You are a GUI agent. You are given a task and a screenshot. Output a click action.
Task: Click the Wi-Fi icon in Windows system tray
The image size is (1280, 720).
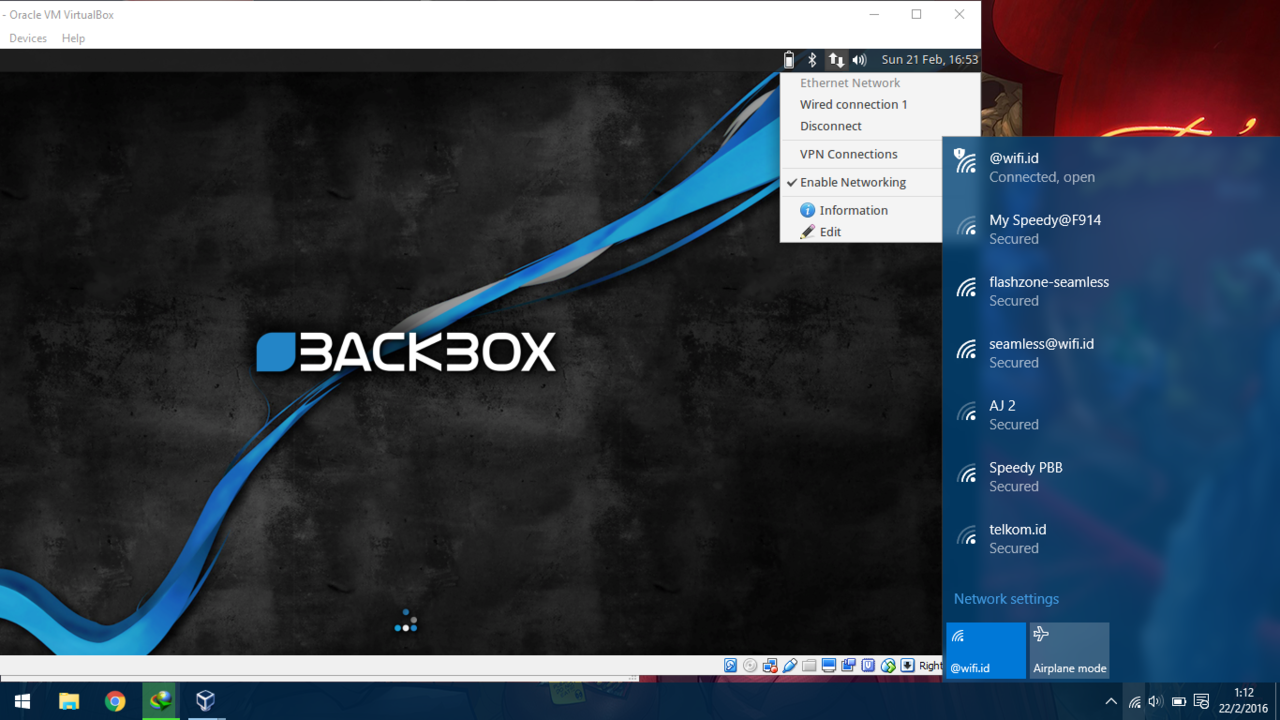[1134, 702]
